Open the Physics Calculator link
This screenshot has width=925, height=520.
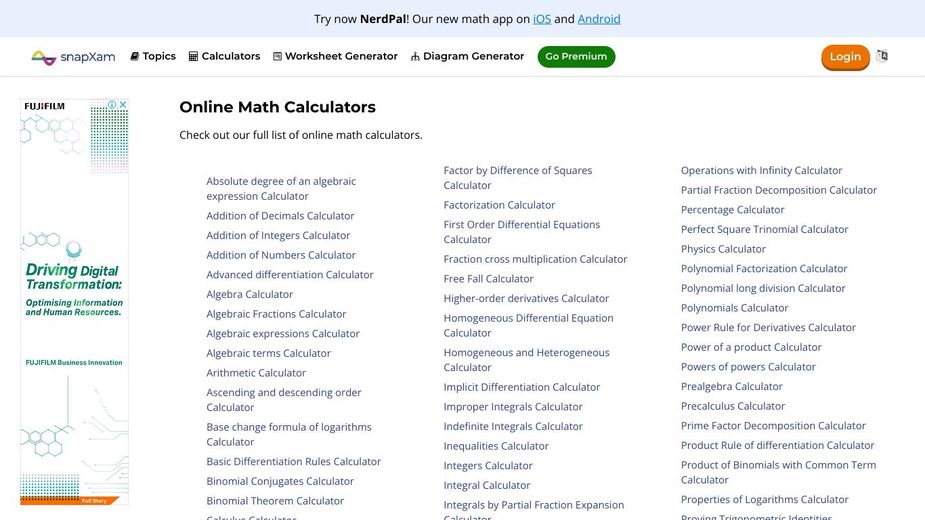click(x=723, y=249)
